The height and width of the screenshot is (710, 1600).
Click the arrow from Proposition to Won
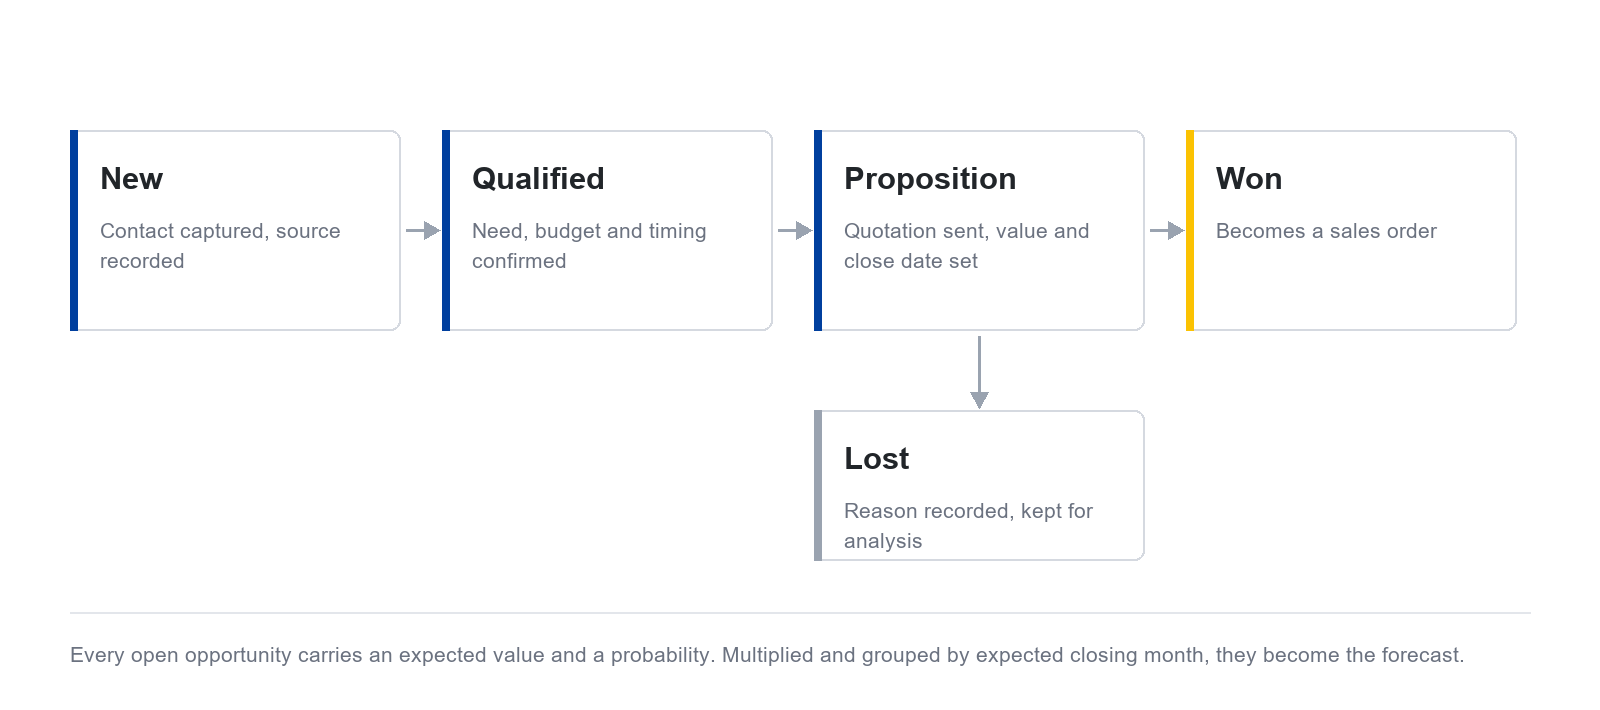[1167, 231]
